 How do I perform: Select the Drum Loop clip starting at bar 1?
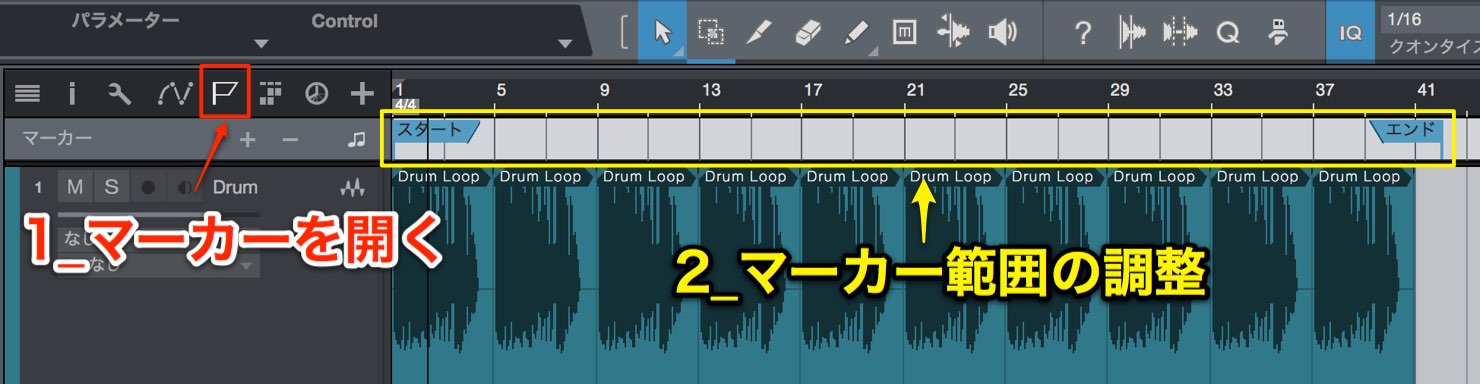click(443, 275)
